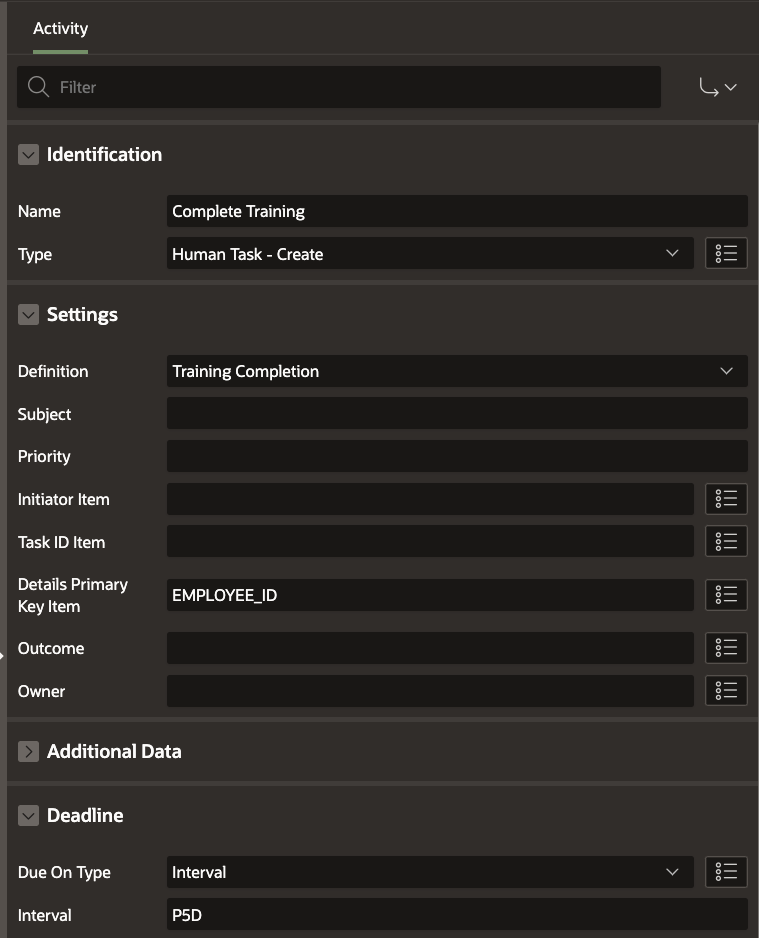The image size is (759, 938).
Task: Open the Definition dropdown
Action: pos(457,371)
